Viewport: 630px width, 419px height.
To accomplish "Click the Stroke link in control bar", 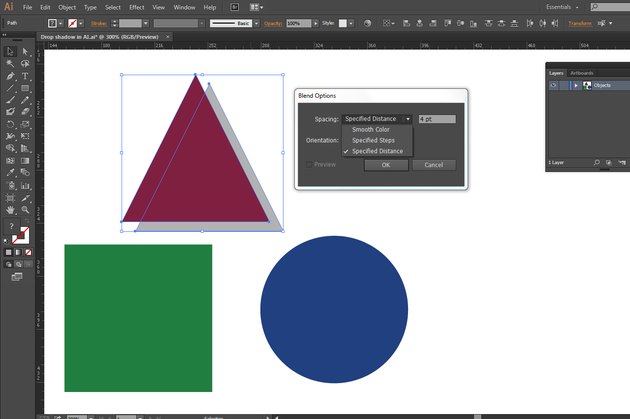I will point(99,23).
